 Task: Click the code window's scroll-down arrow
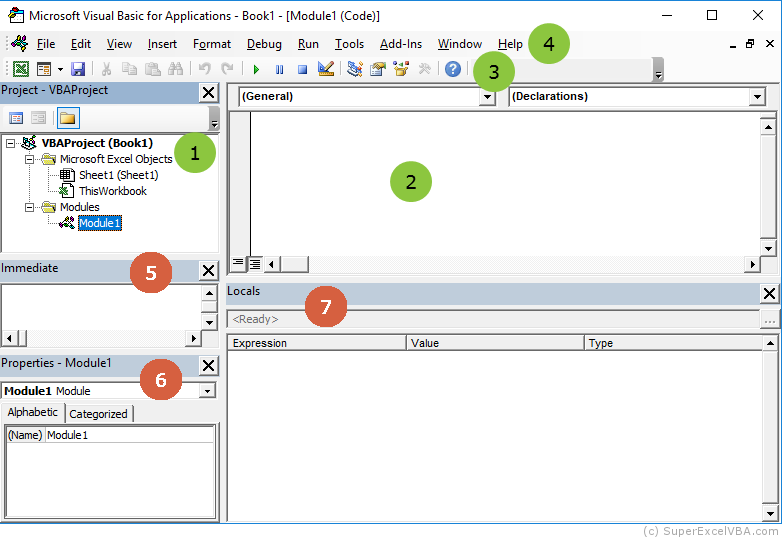click(x=768, y=248)
